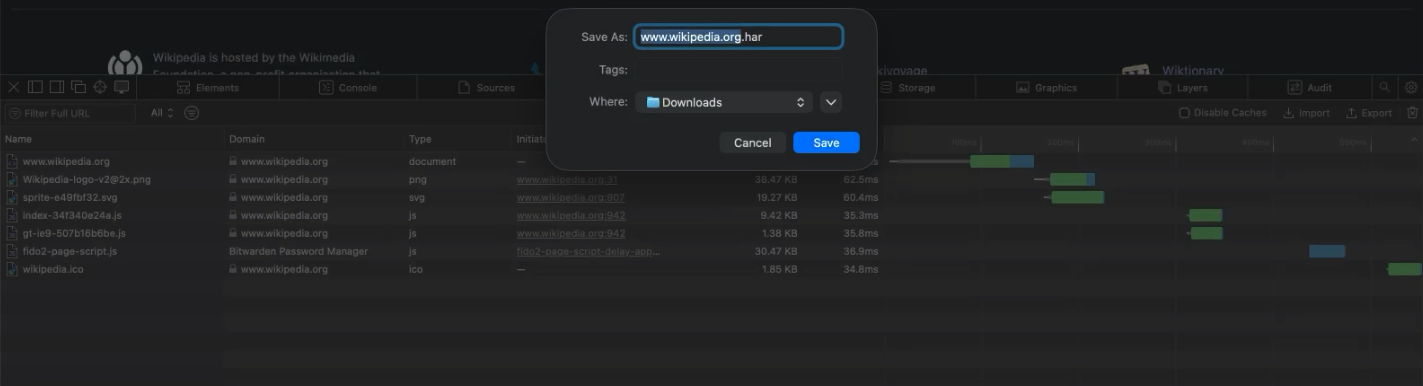This screenshot has height=386, width=1423.
Task: Click the script icon for index-34f340e24a.js
Action: [x=12, y=215]
